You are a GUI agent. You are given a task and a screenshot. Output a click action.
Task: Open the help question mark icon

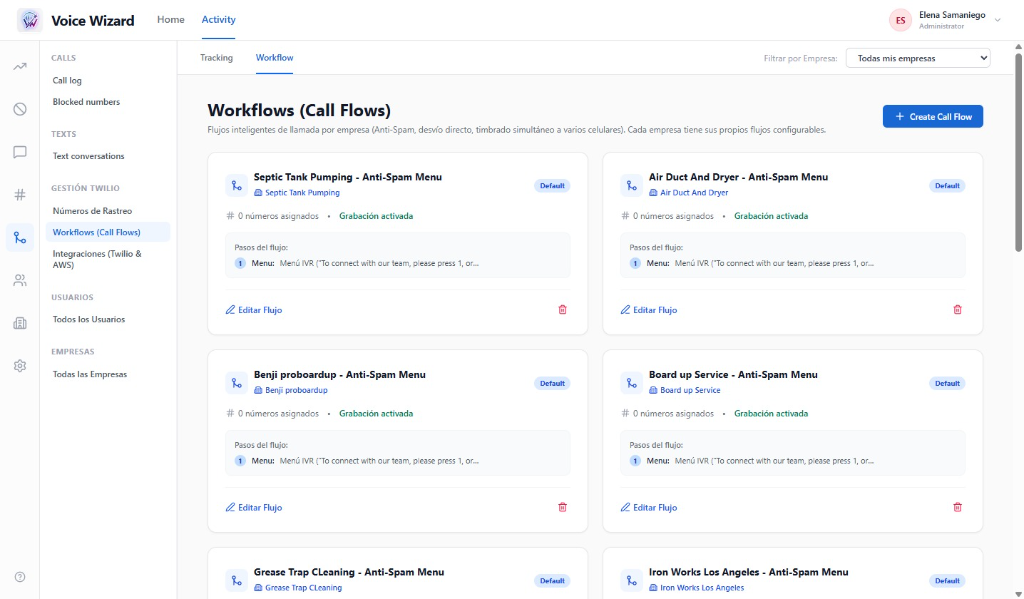(x=20, y=577)
